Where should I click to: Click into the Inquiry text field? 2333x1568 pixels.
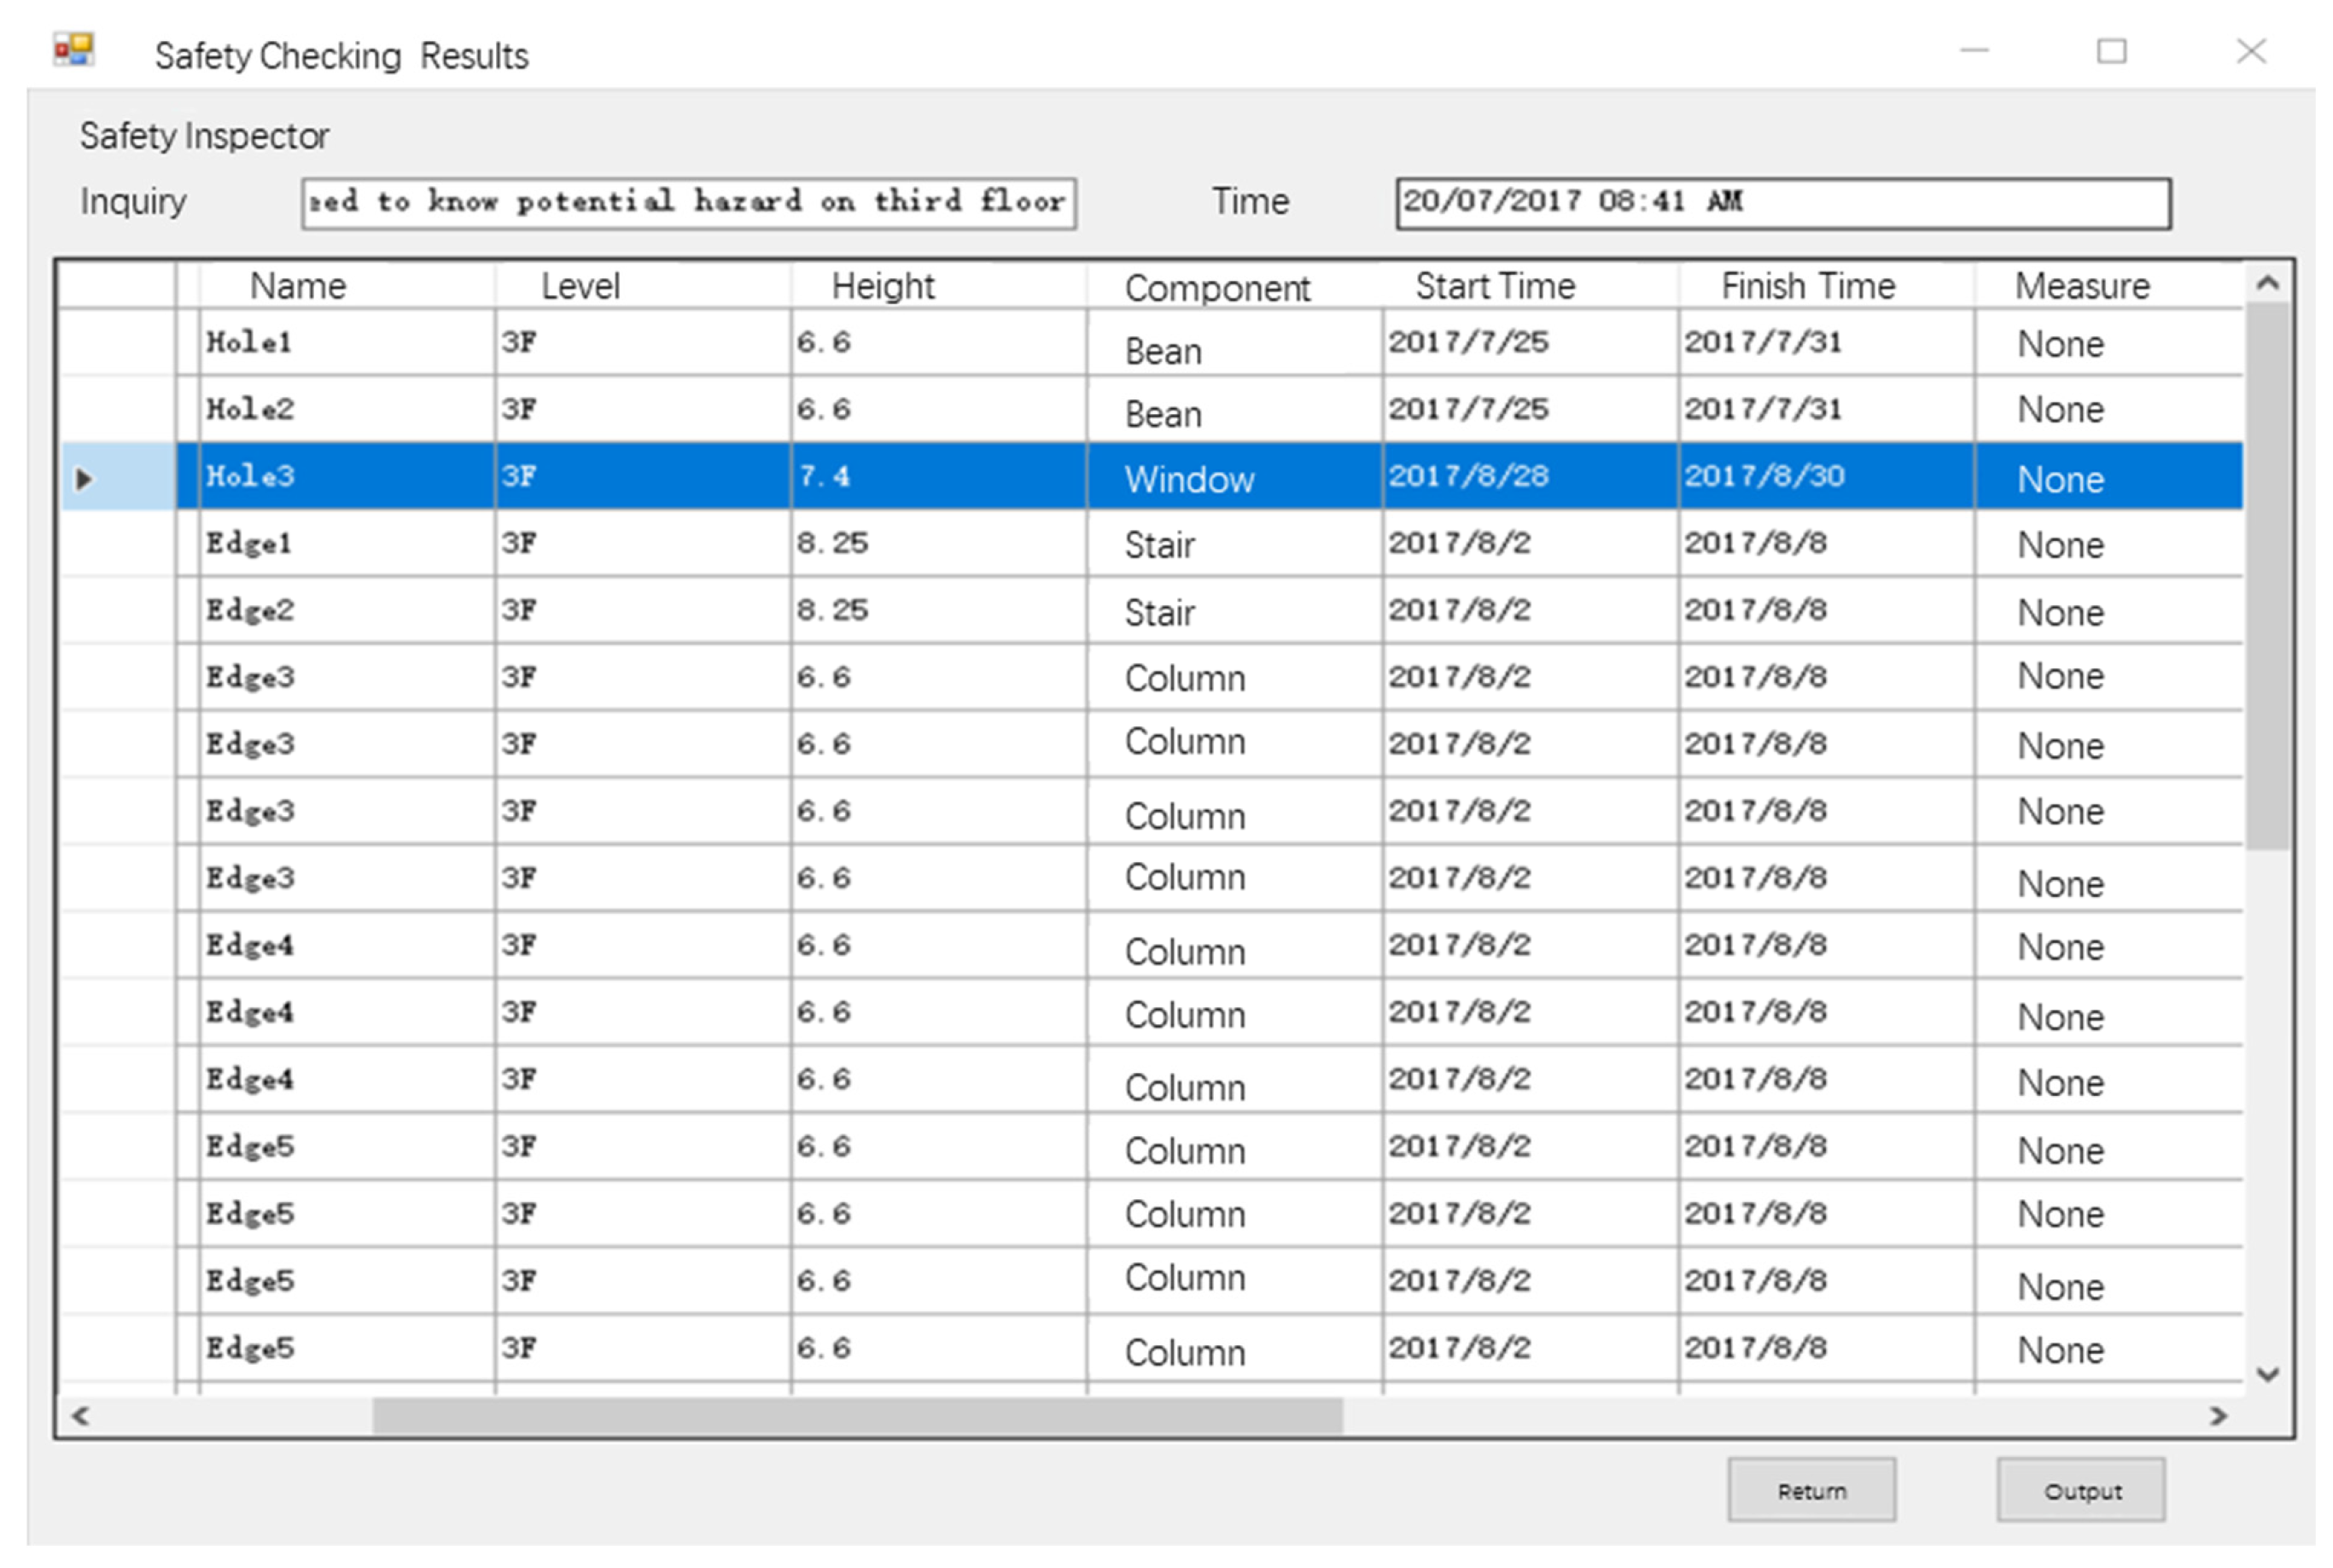click(688, 203)
